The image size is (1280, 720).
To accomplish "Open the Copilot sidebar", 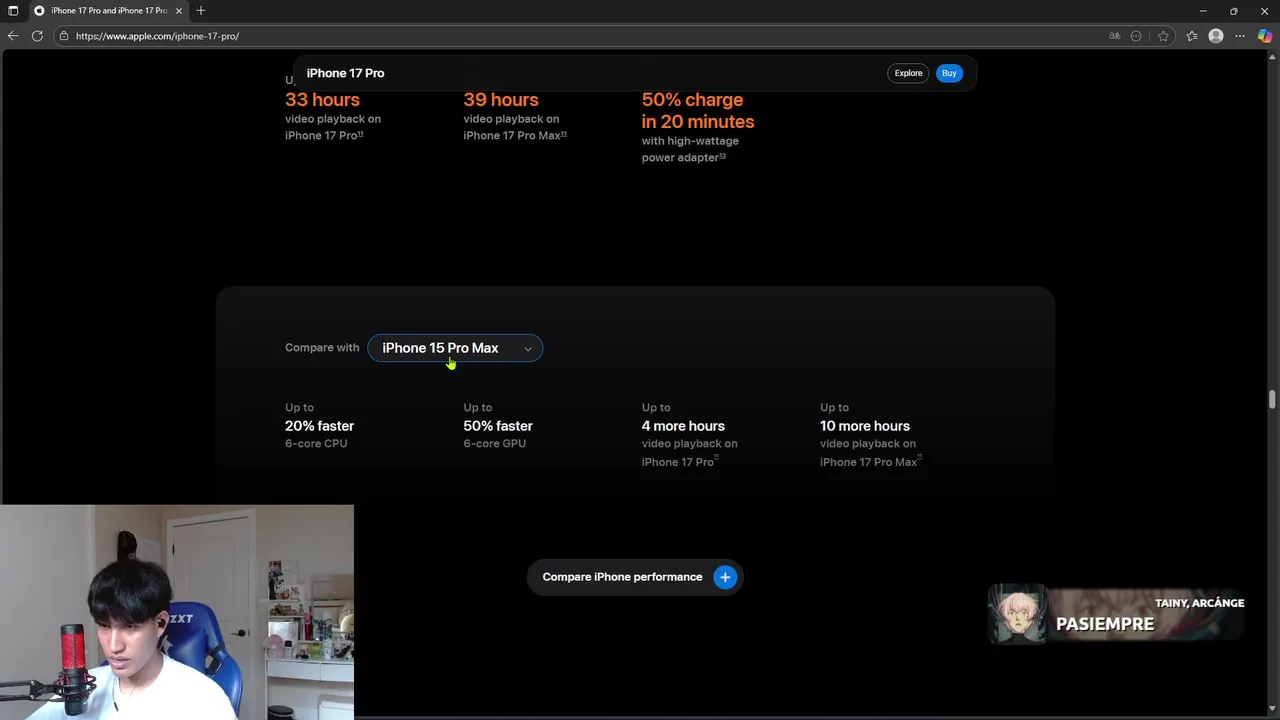I will coord(1265,36).
